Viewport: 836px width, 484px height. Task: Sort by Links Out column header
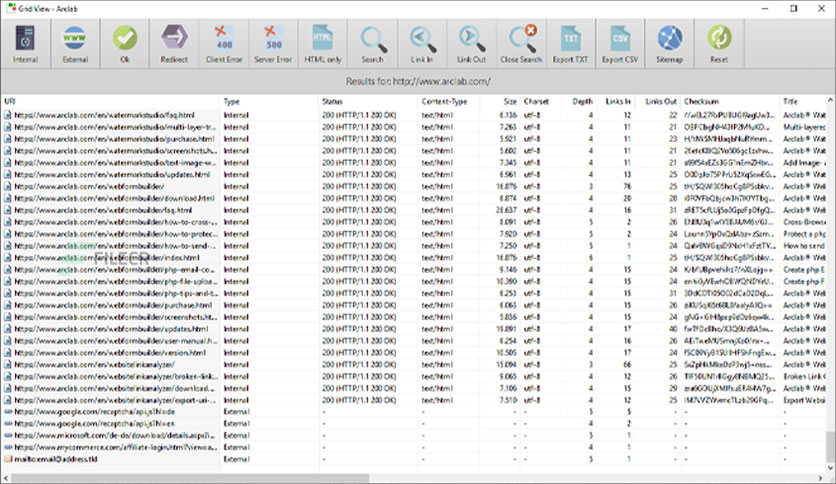(x=658, y=101)
